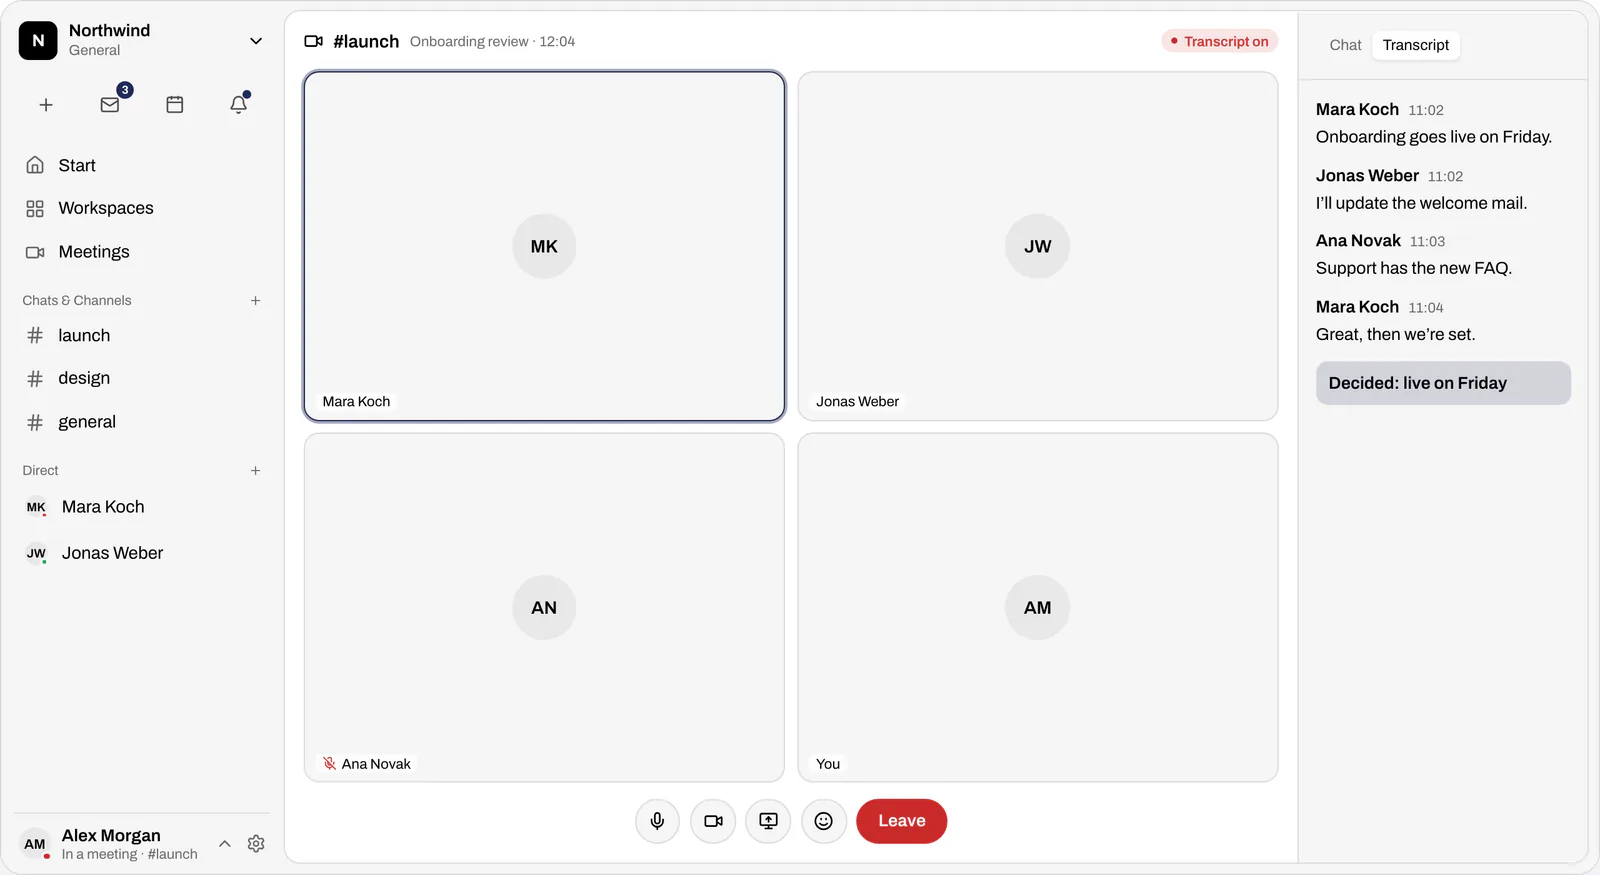Screen dimensions: 1600x875
Task: Open Workspaces in the sidebar
Action: click(142, 208)
